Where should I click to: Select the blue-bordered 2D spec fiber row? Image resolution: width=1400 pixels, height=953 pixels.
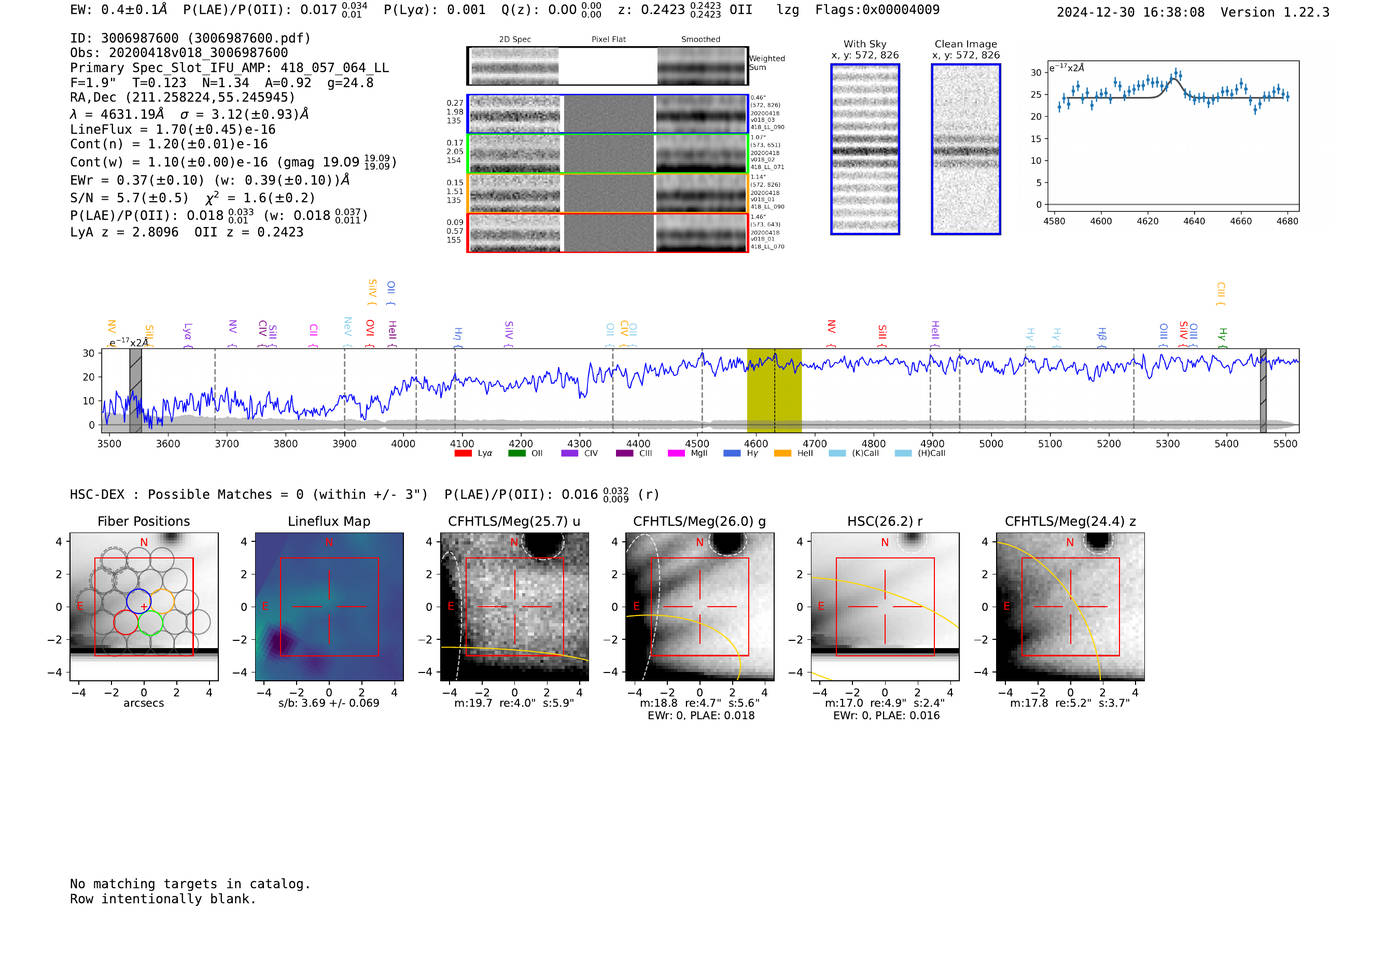[607, 114]
